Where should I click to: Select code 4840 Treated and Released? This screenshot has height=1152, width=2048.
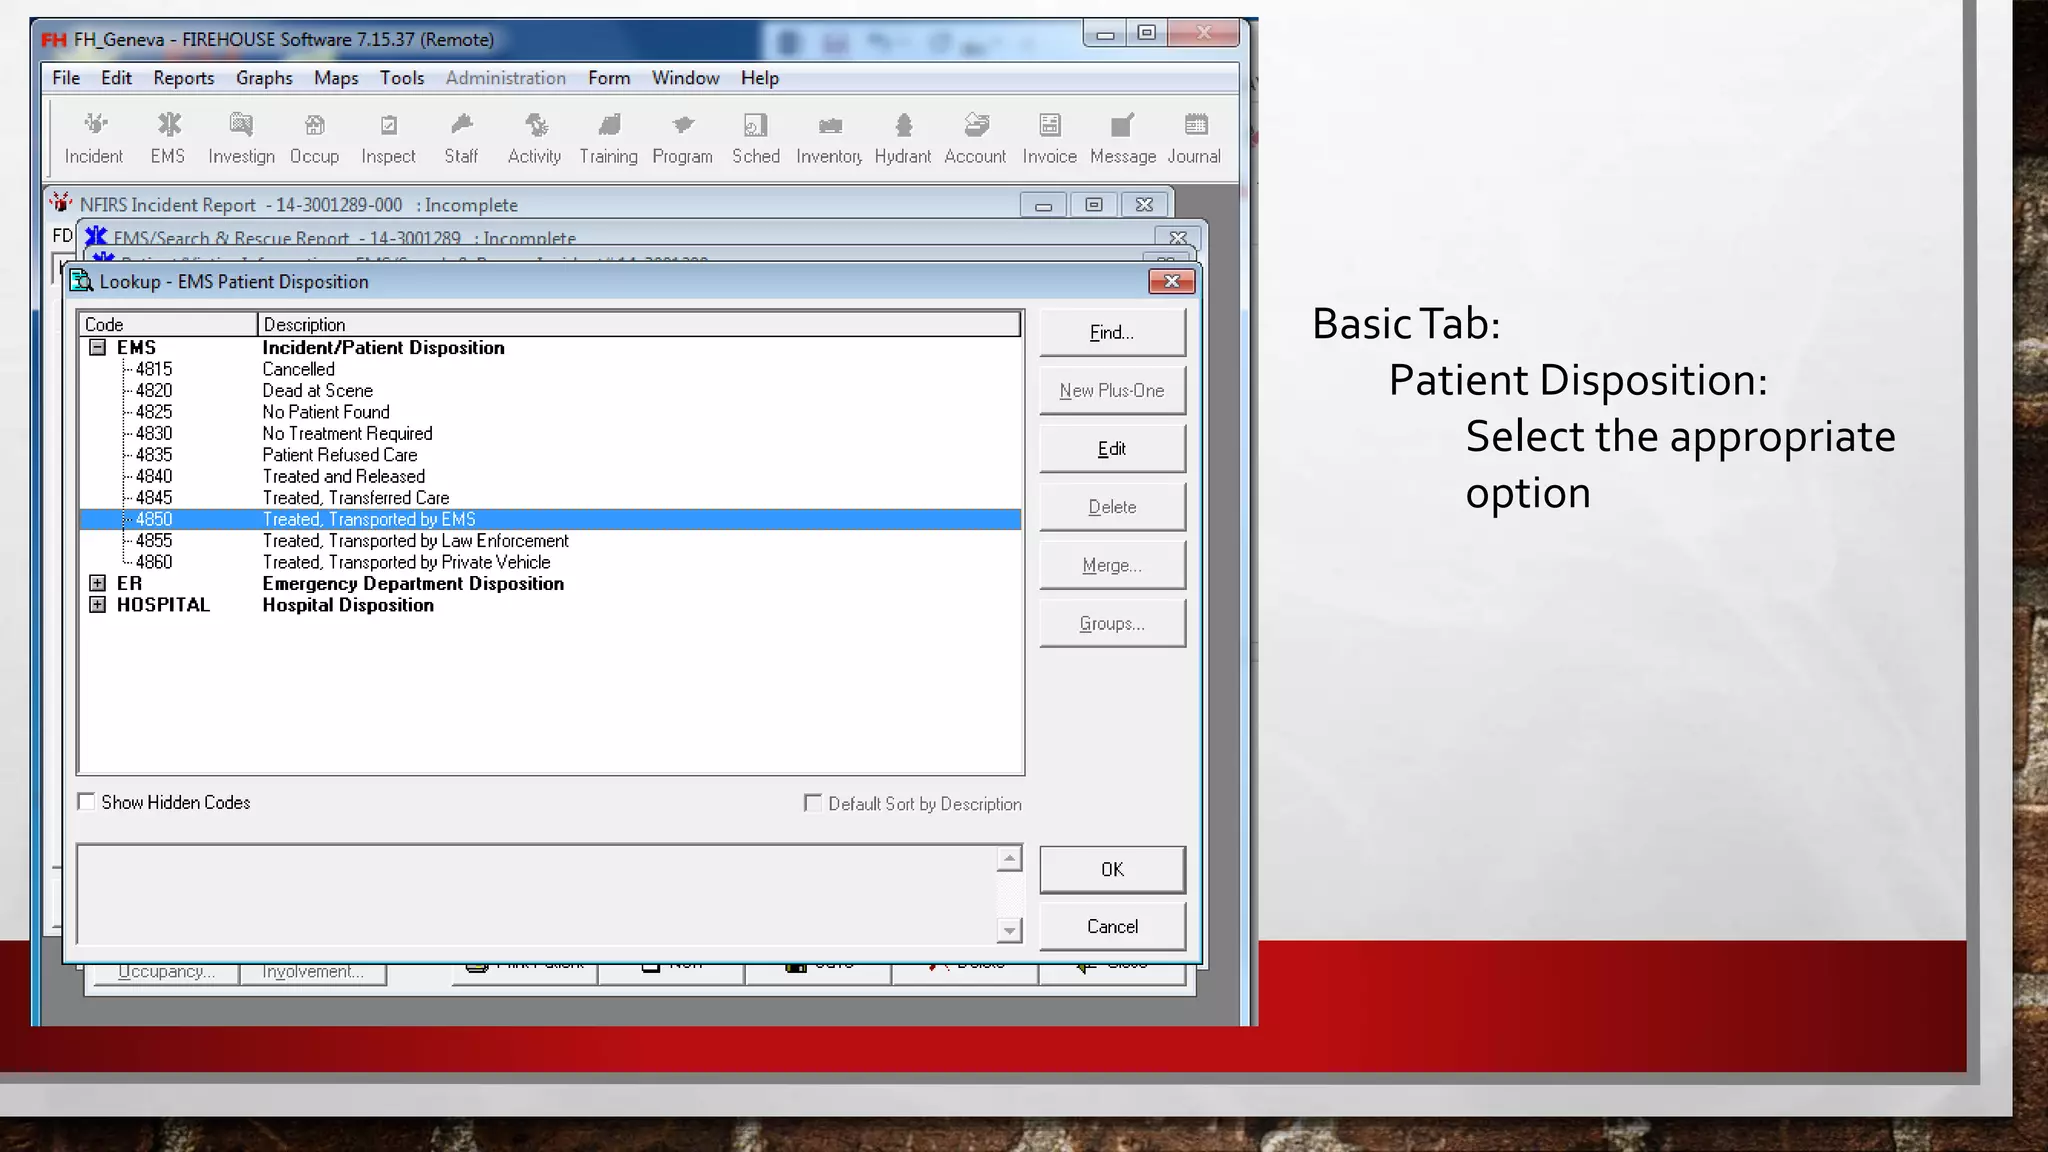(550, 476)
